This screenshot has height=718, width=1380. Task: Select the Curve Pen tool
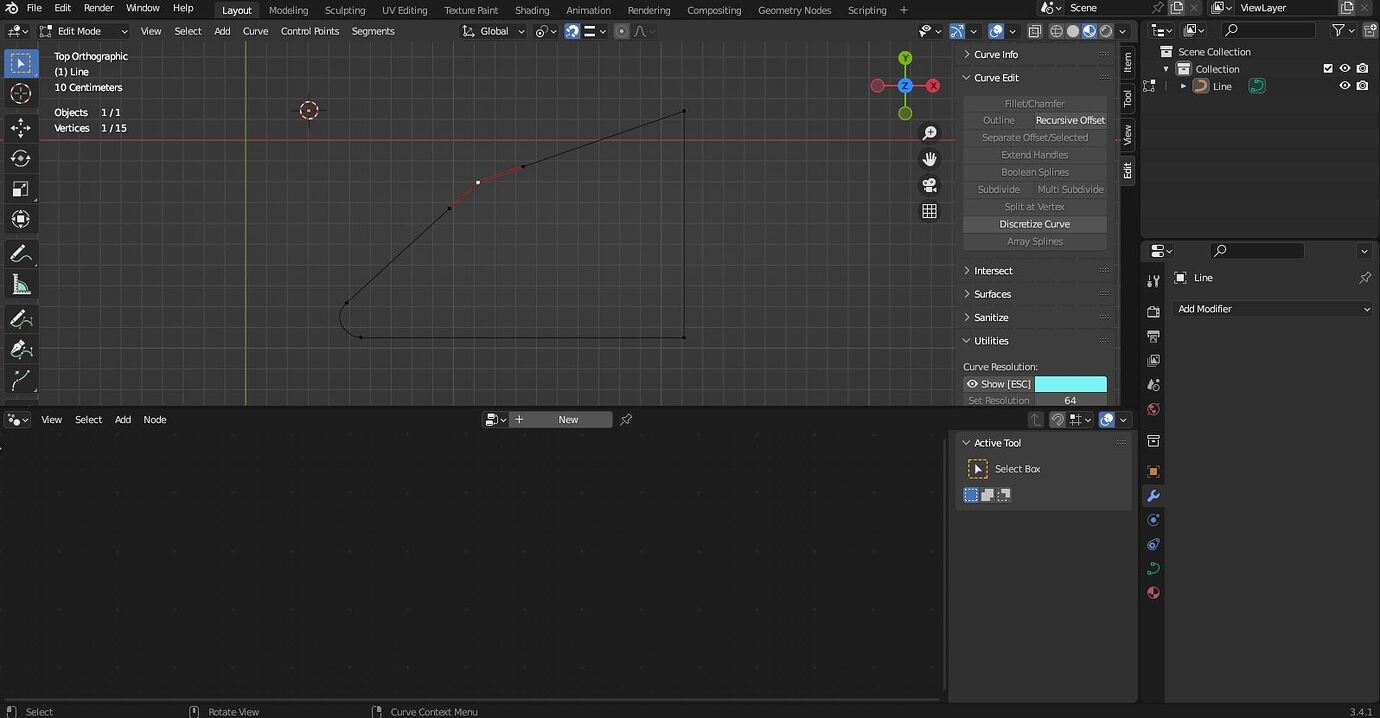[x=20, y=349]
